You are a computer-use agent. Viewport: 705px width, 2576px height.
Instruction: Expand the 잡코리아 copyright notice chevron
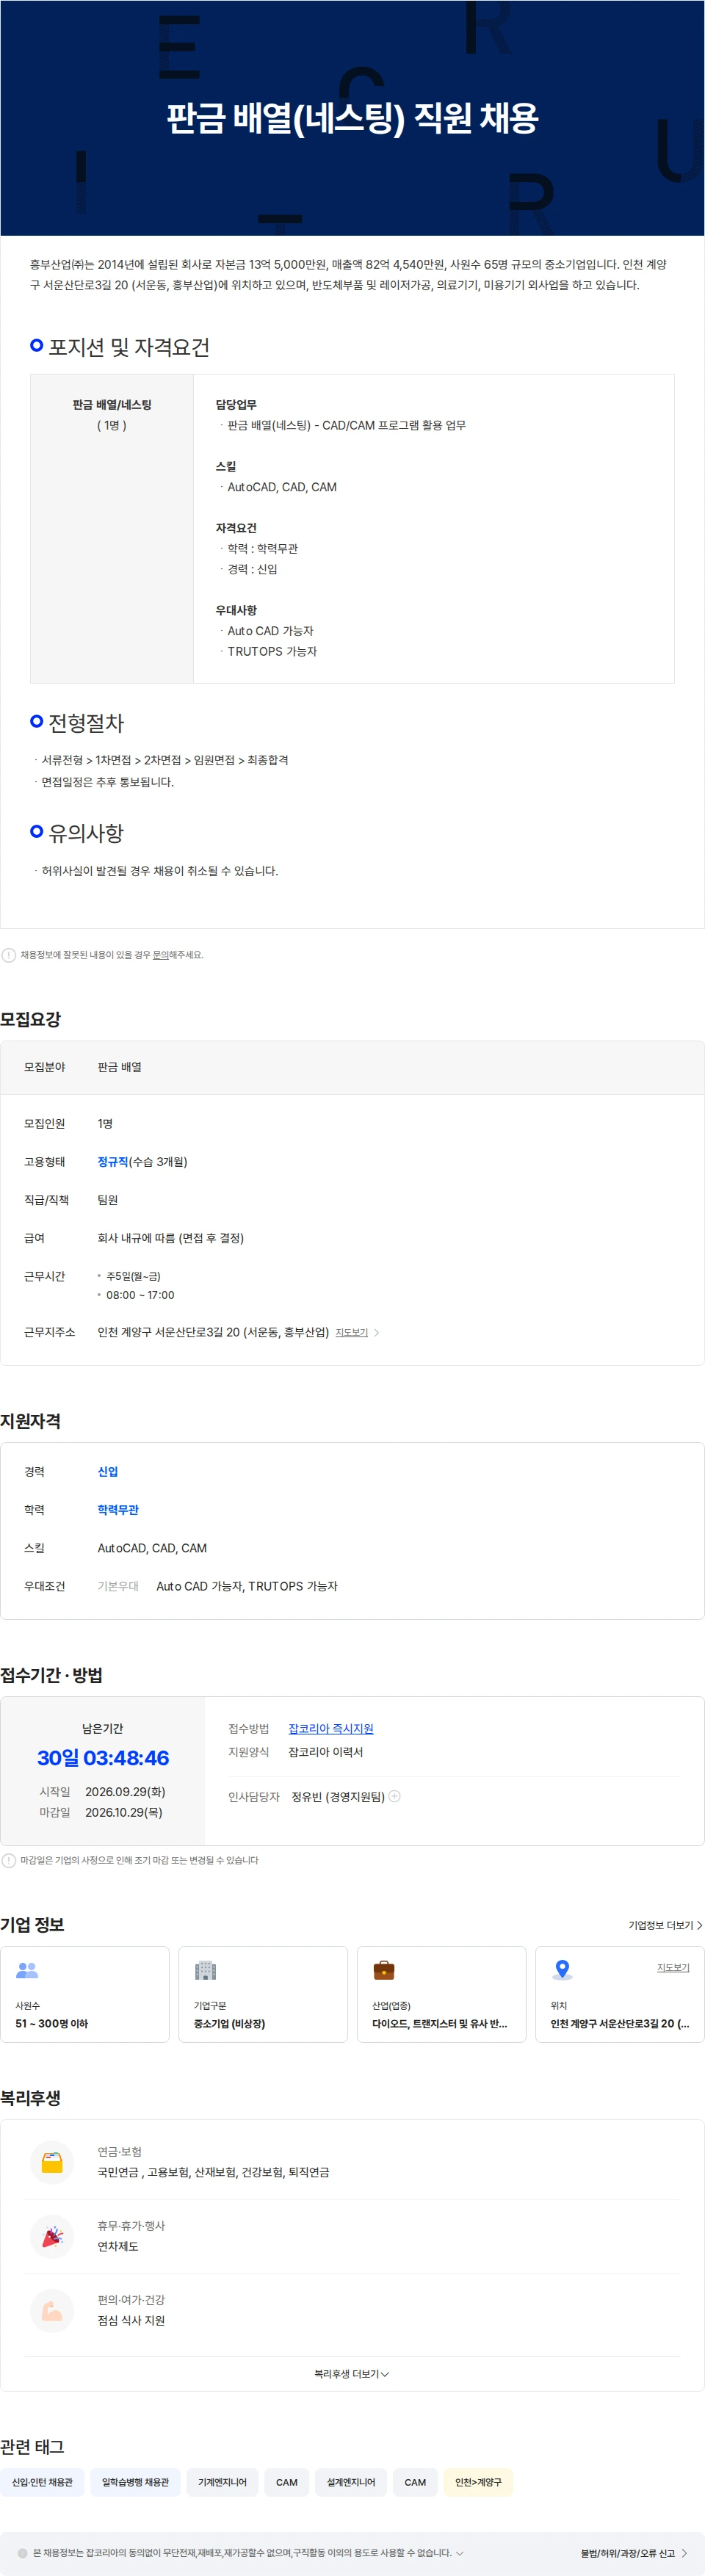pos(459,2553)
